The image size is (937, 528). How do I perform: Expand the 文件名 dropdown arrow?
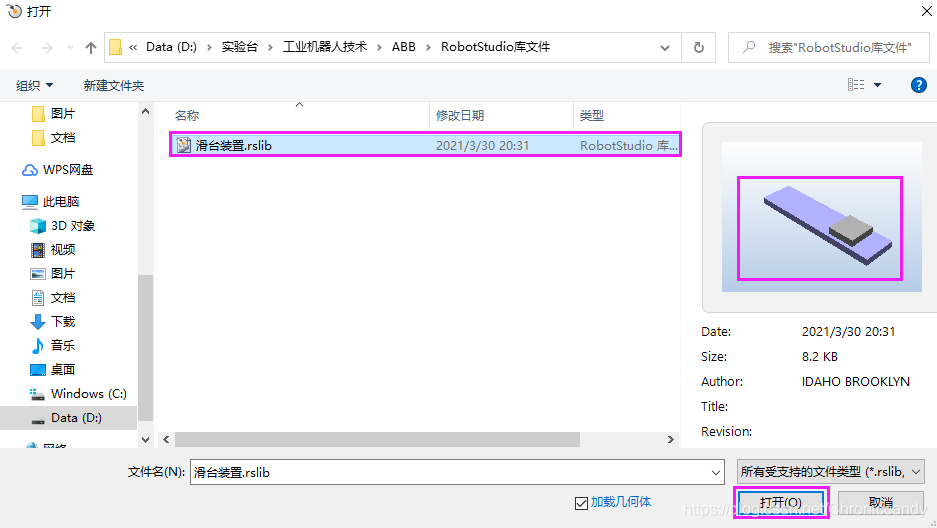click(716, 472)
